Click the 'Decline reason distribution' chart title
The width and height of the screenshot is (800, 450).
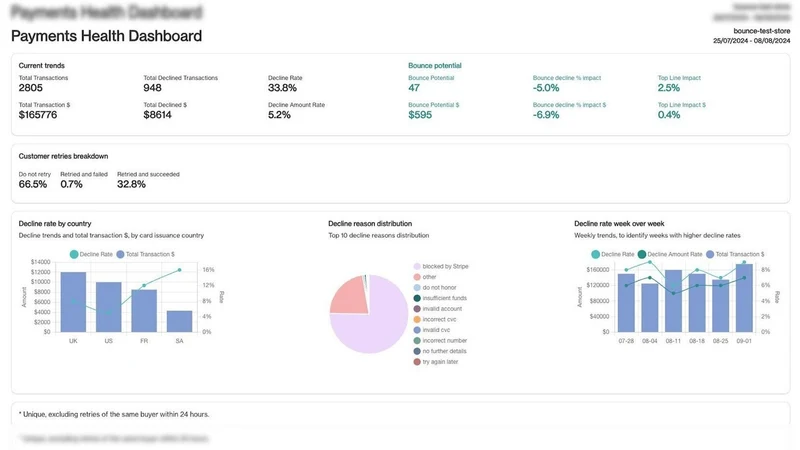tap(370, 223)
